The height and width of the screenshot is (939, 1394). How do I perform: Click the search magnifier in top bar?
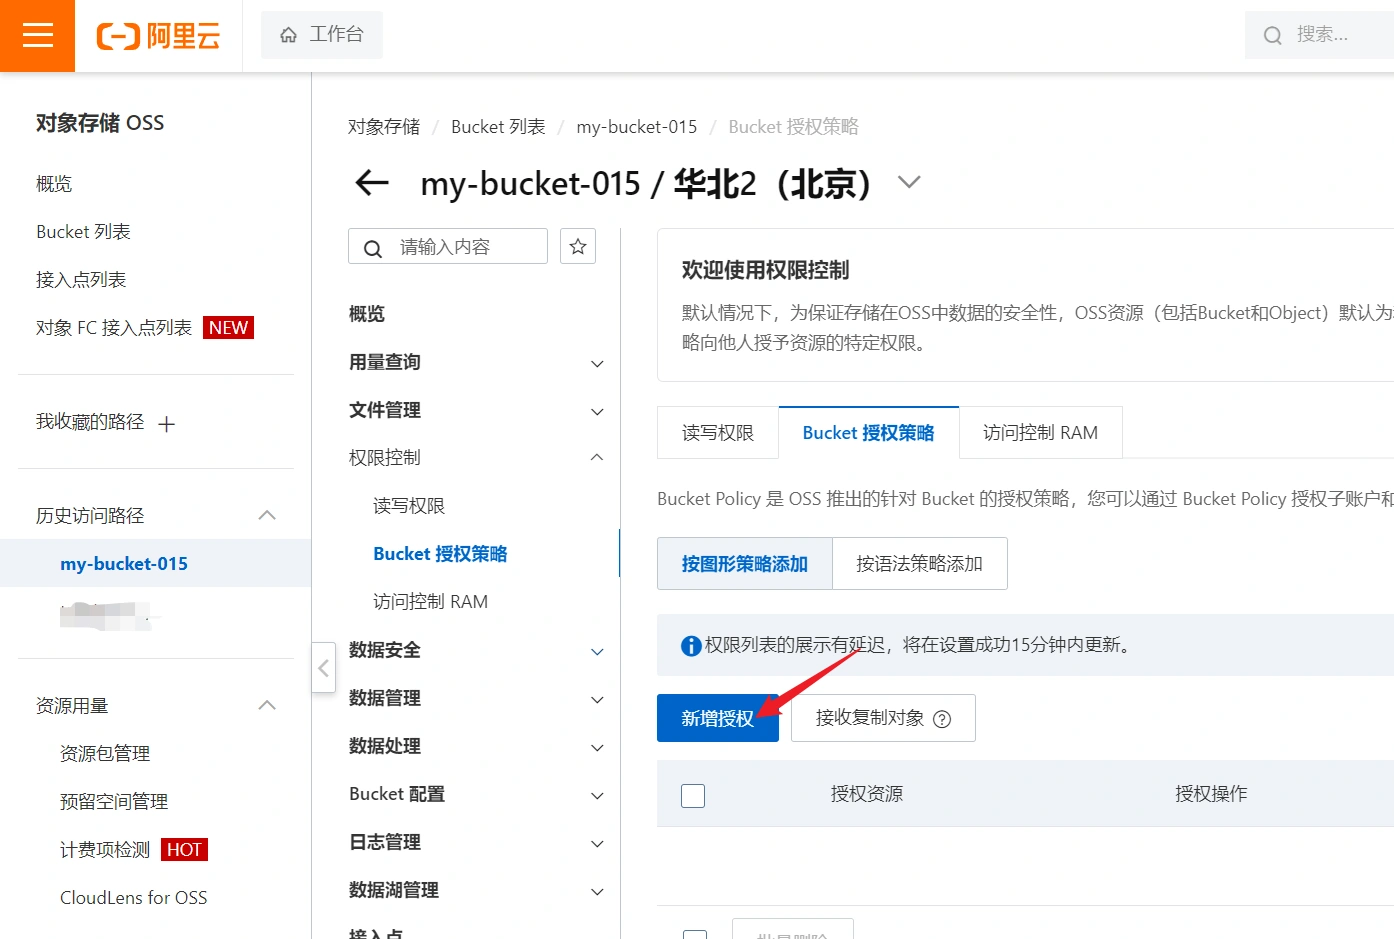[1272, 36]
